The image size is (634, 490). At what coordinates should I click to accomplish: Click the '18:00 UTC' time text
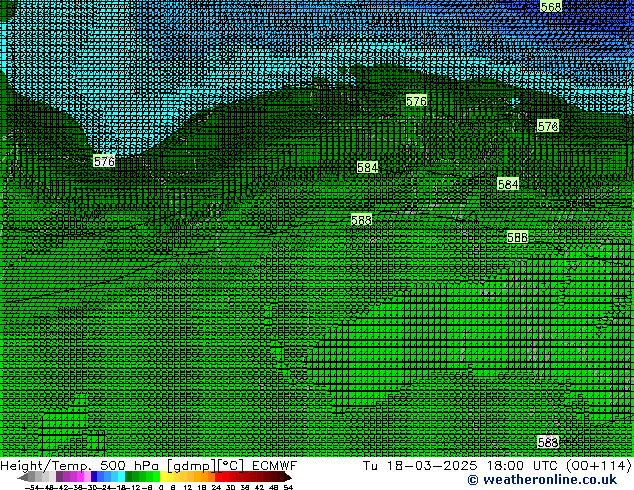524,466
